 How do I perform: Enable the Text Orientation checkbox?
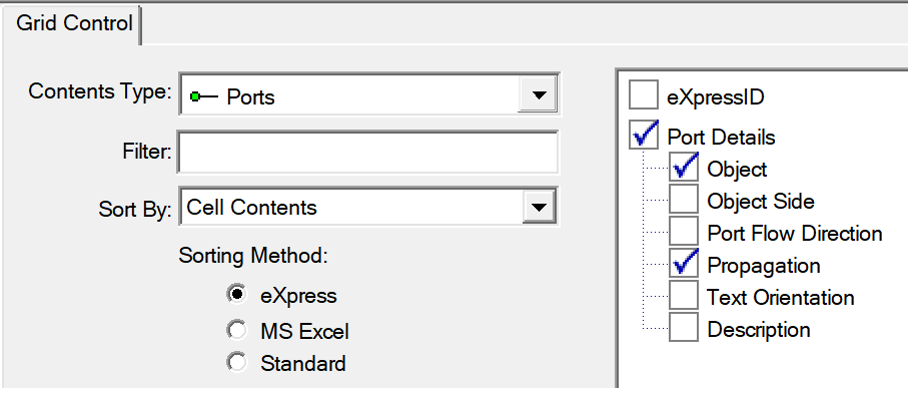684,296
